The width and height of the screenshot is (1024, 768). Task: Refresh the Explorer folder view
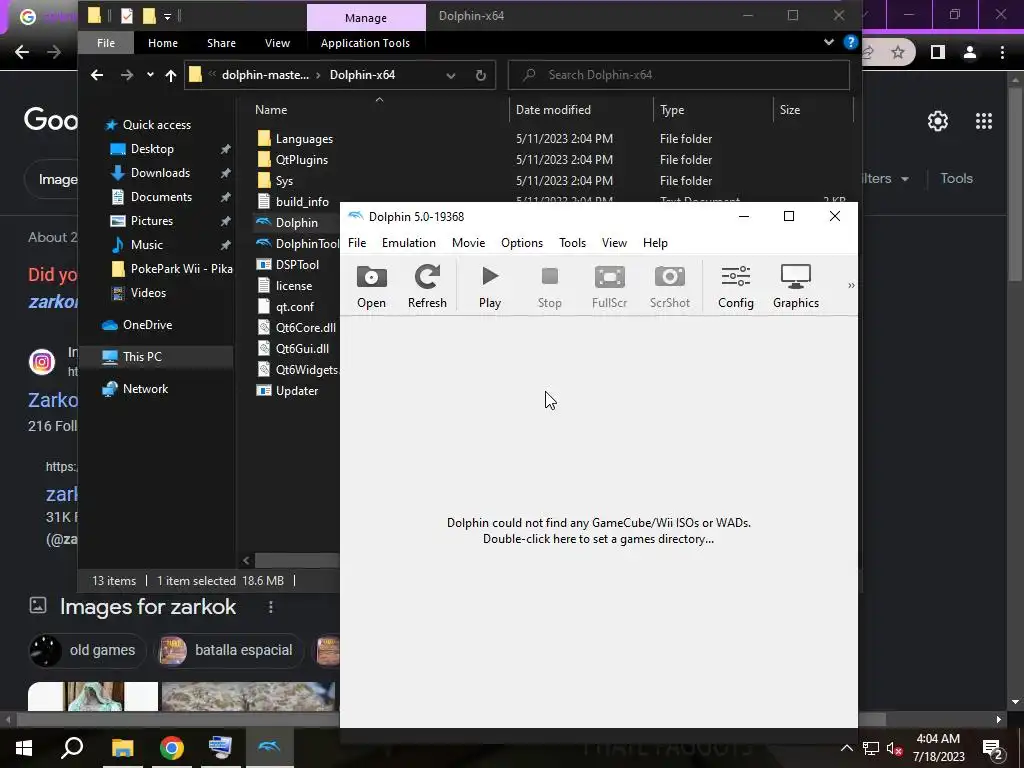[x=481, y=75]
